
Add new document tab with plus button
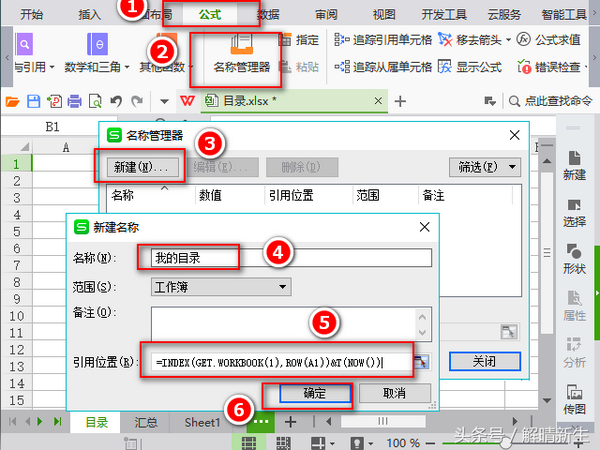[x=400, y=101]
